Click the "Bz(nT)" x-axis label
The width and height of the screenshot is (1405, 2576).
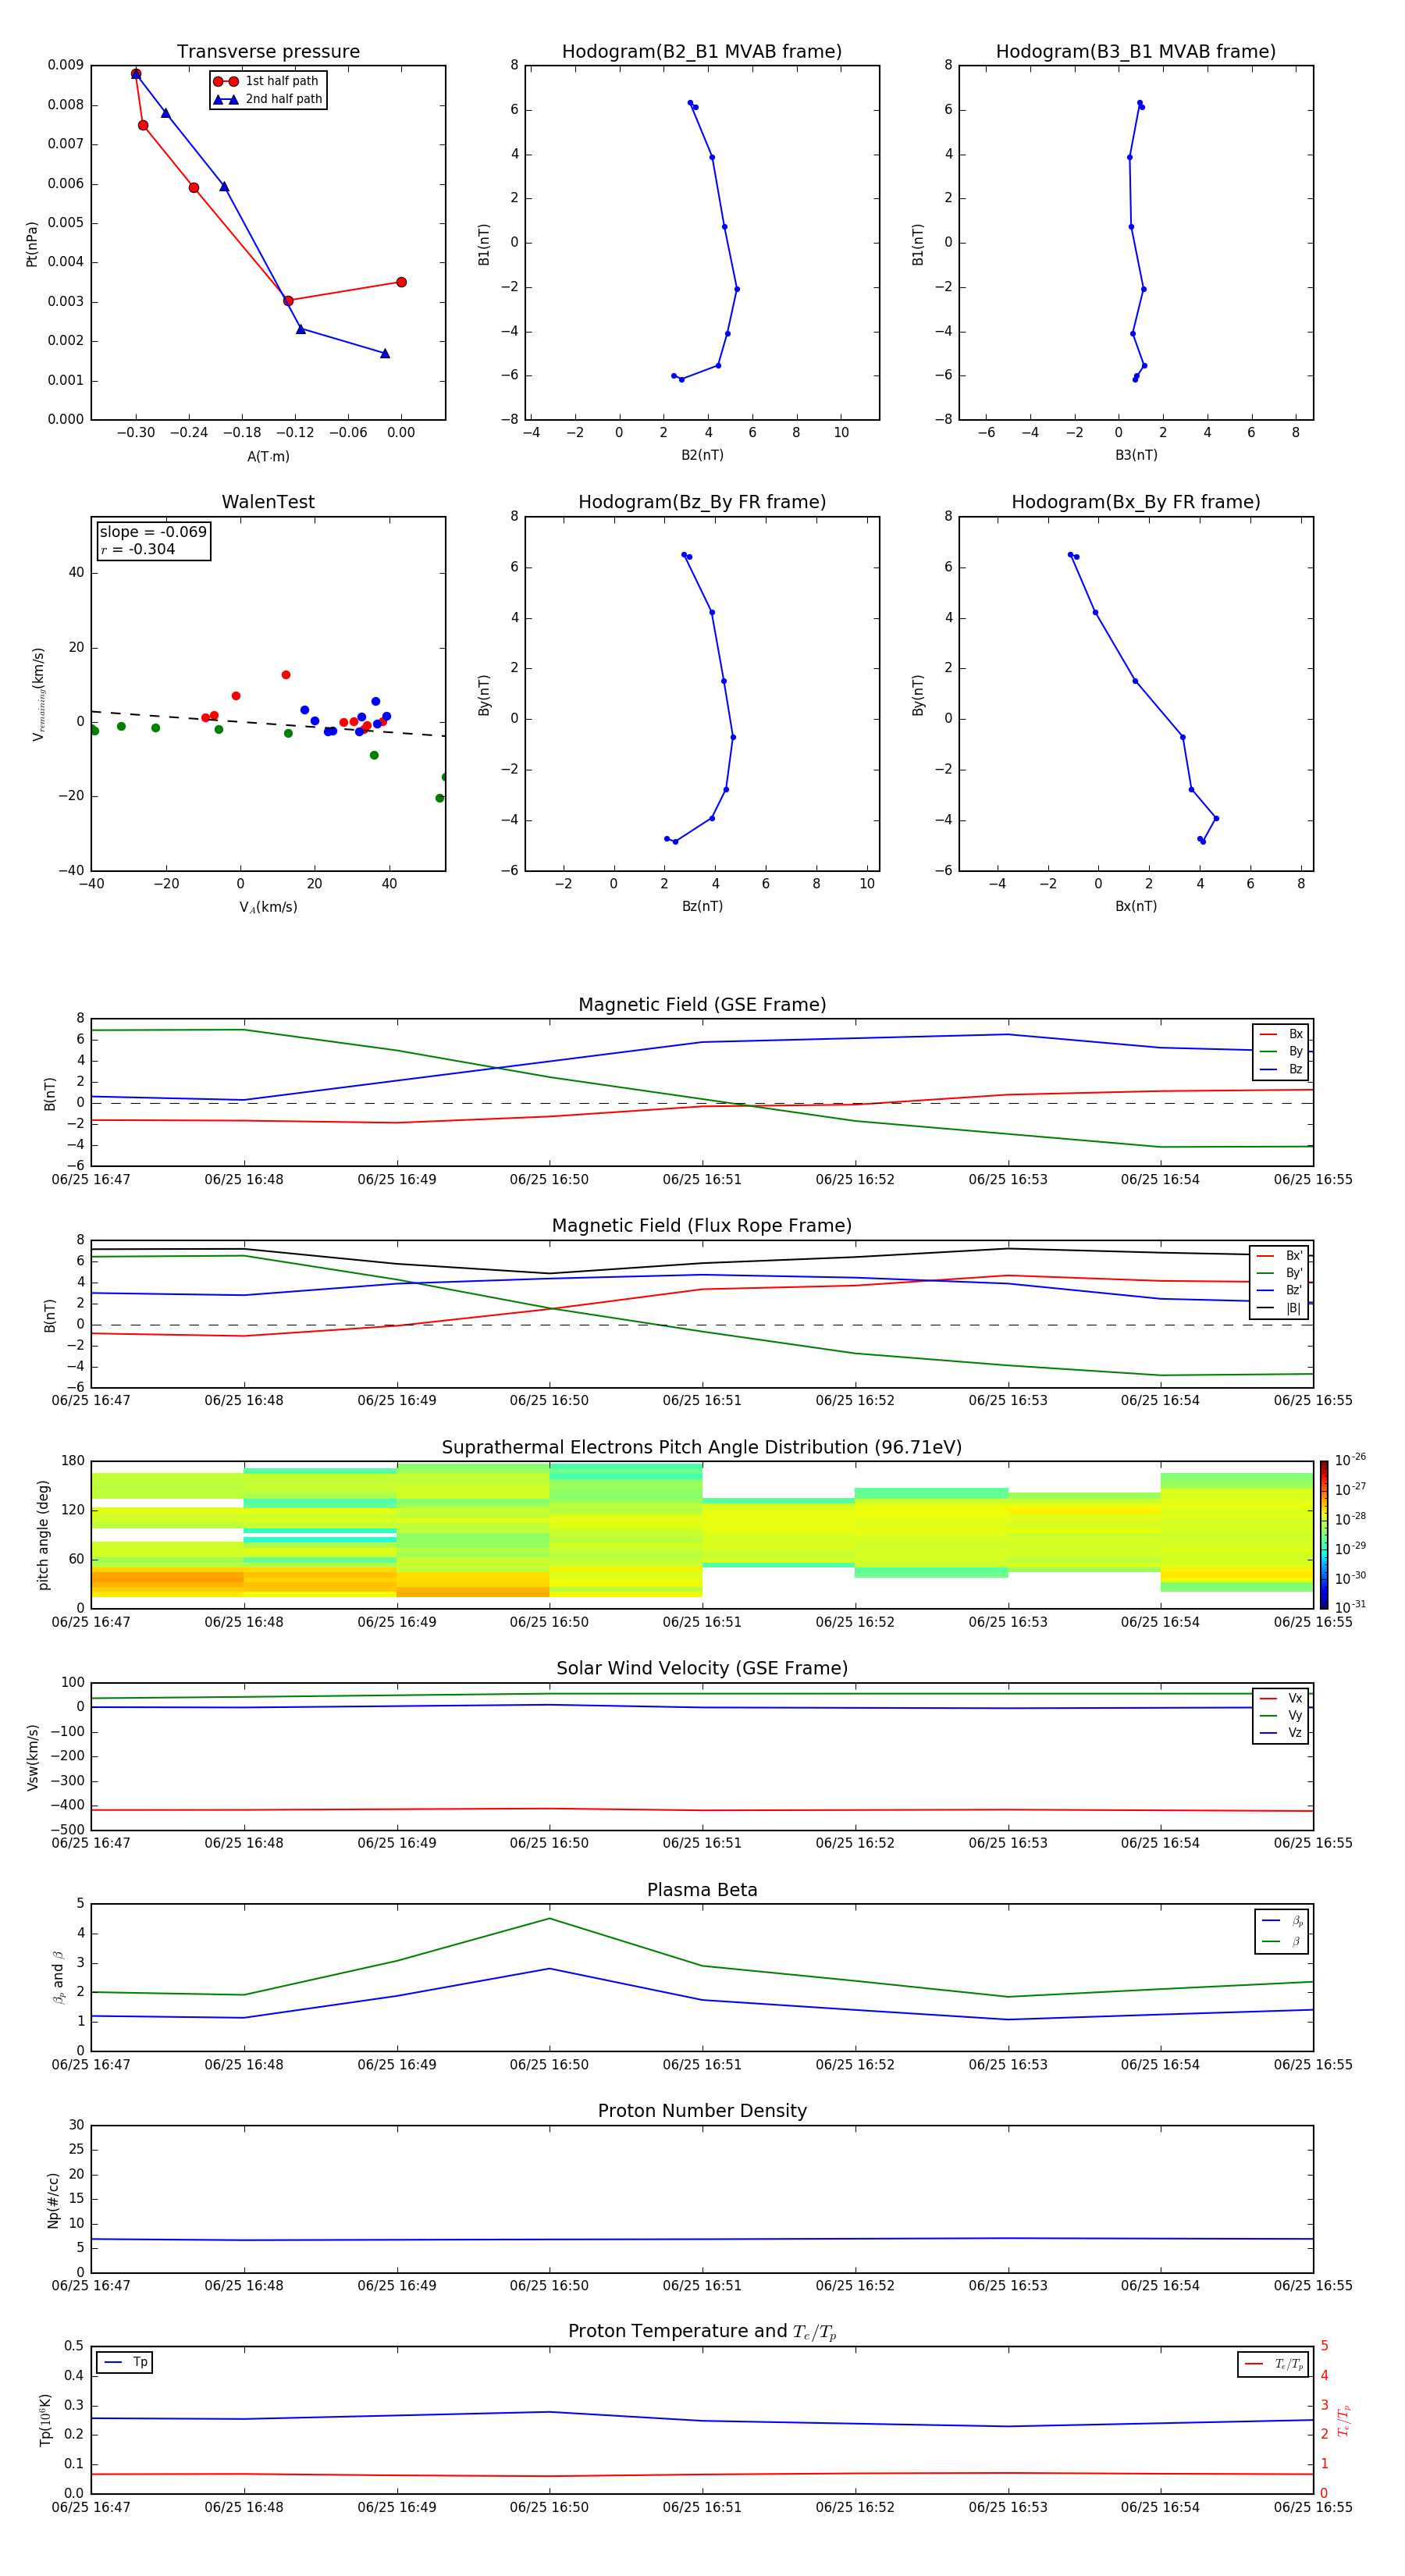[702, 907]
